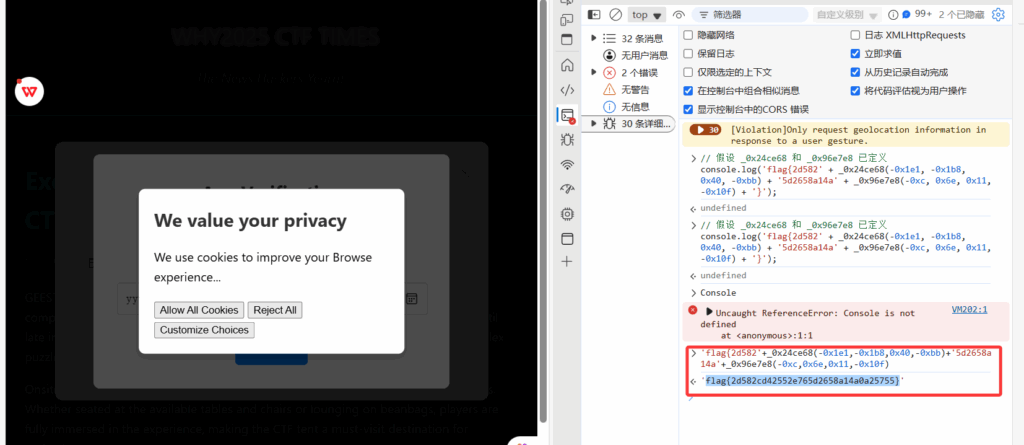Open the Elements (code) panel icon
This screenshot has height=445, width=1024.
point(567,90)
